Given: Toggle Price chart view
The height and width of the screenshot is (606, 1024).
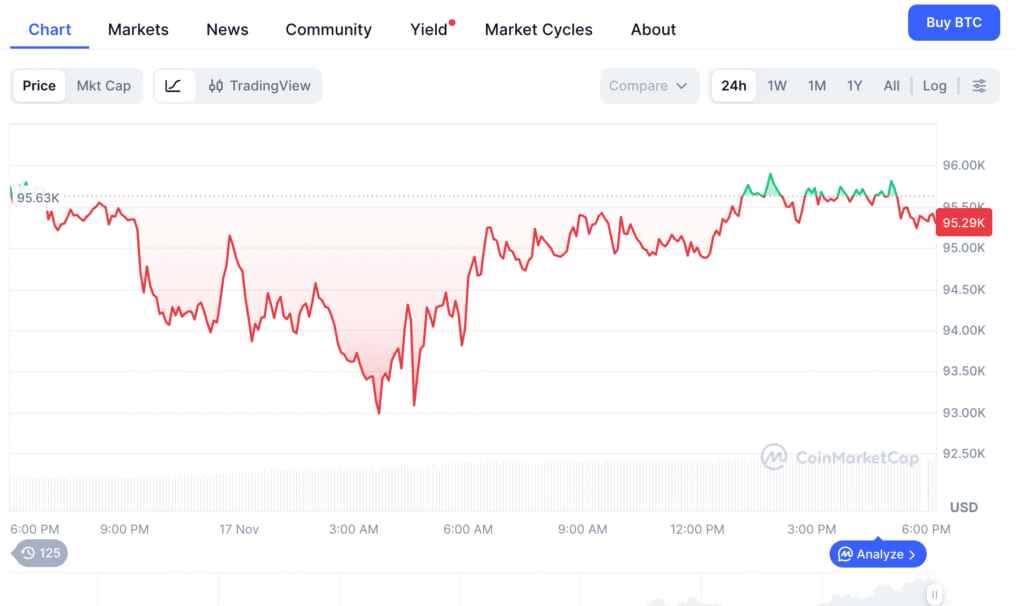Looking at the screenshot, I should (39, 86).
